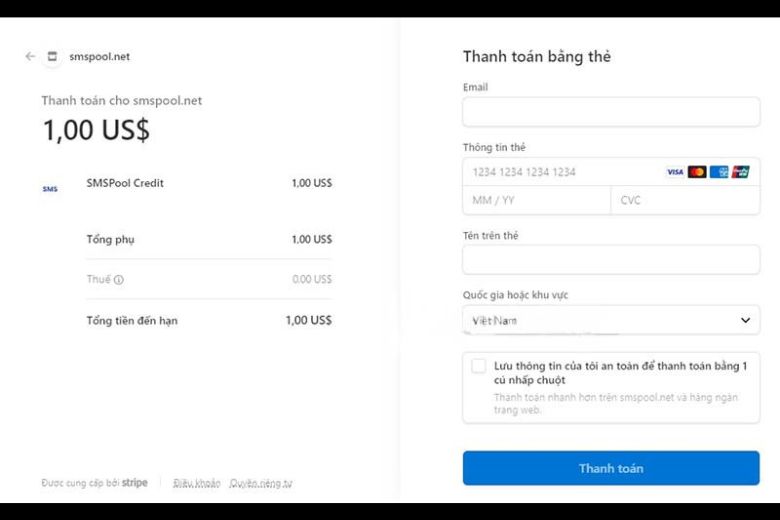Viewport: 780px width, 520px height.
Task: Click the American Express card icon
Action: [719, 172]
